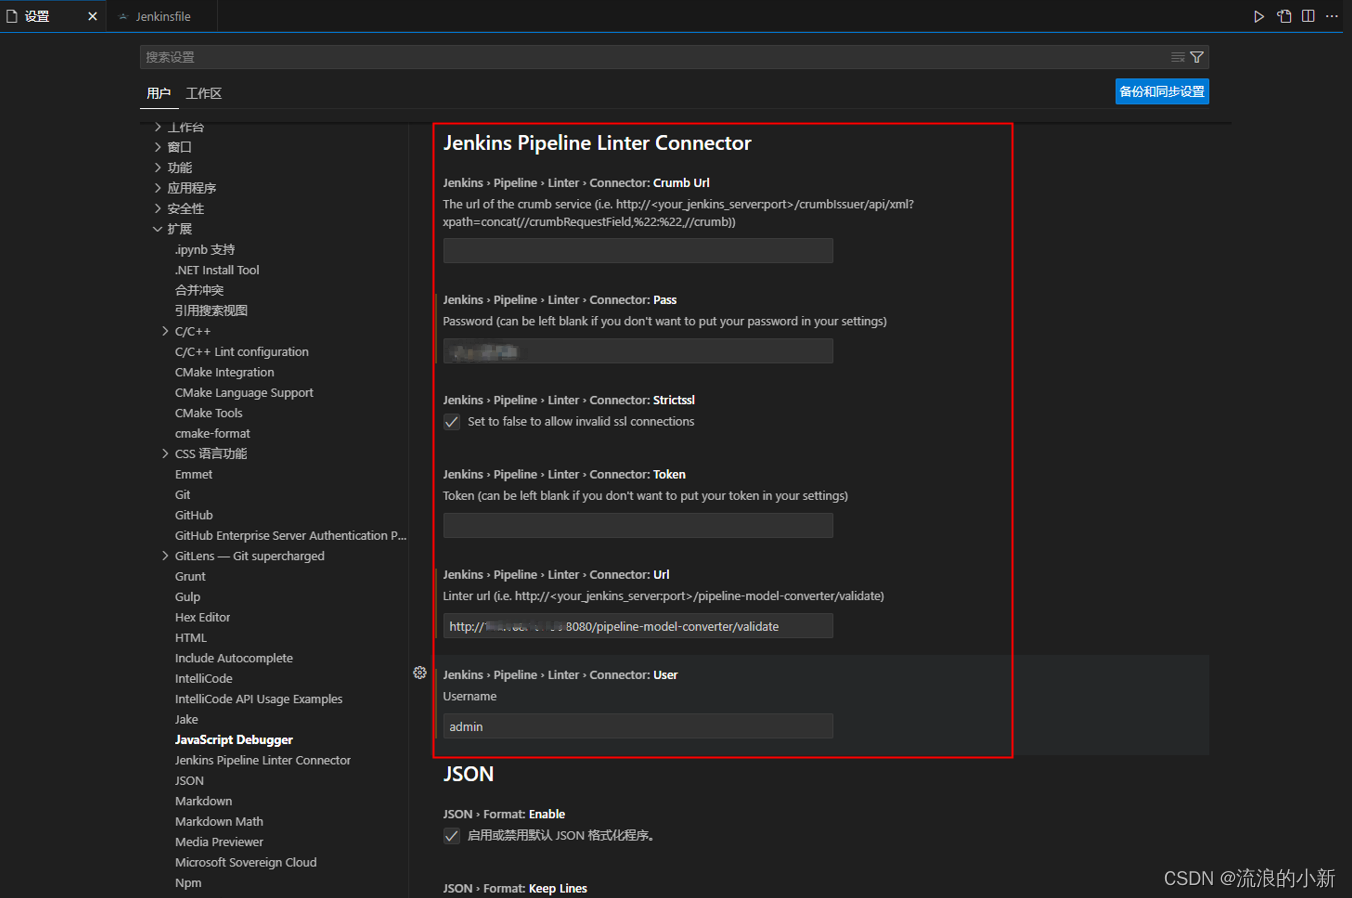Select Media Previewer entry
The width and height of the screenshot is (1352, 898).
pos(219,842)
